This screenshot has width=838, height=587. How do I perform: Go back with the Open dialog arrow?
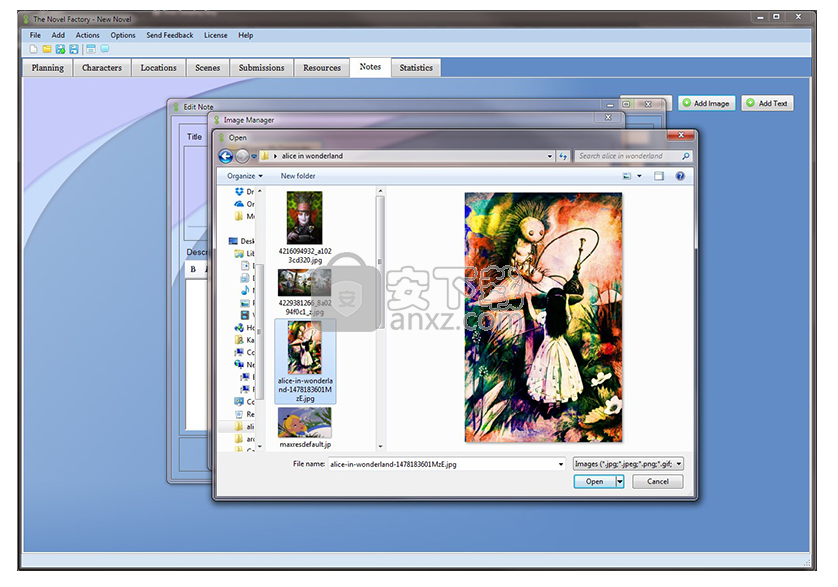point(226,156)
